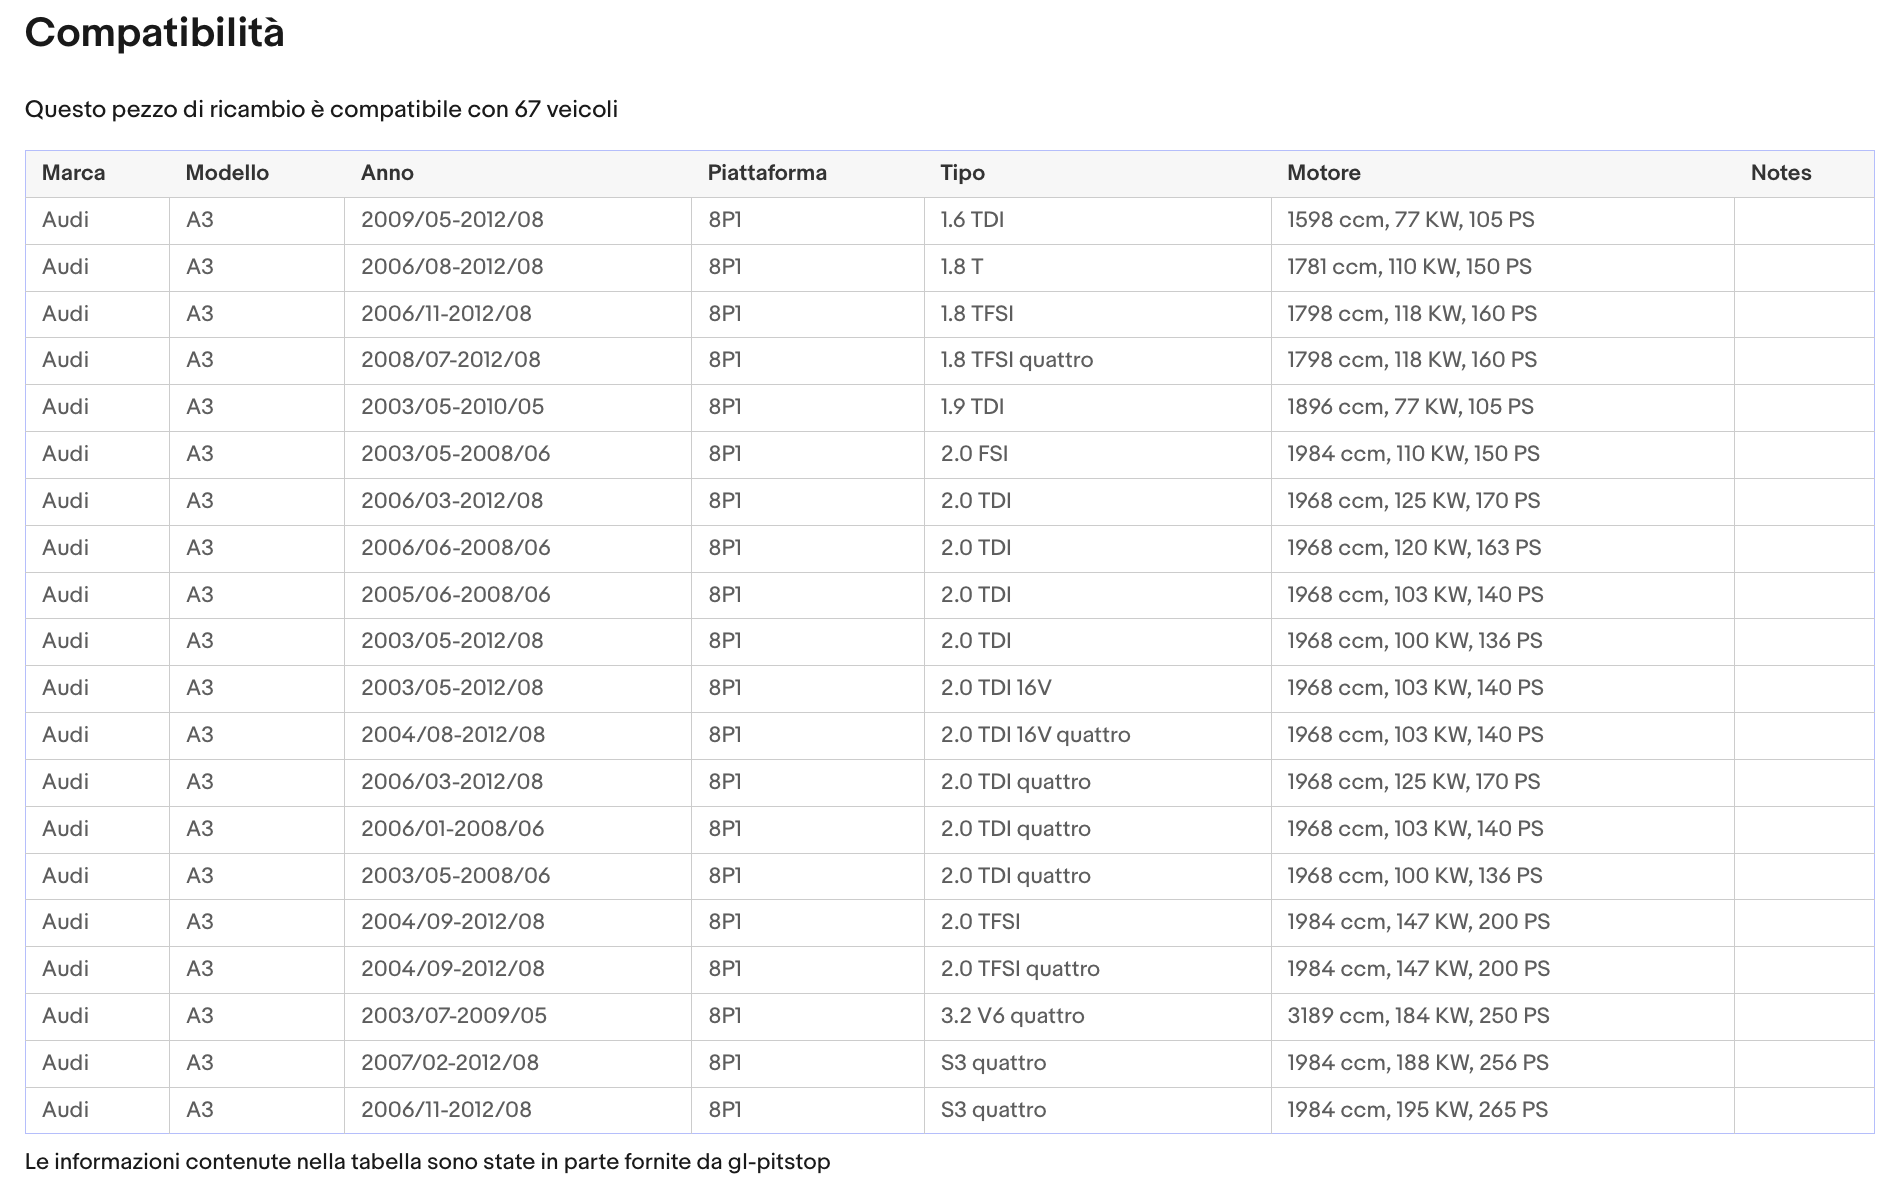The height and width of the screenshot is (1194, 1898).
Task: Click the Marca column header
Action: pos(73,173)
